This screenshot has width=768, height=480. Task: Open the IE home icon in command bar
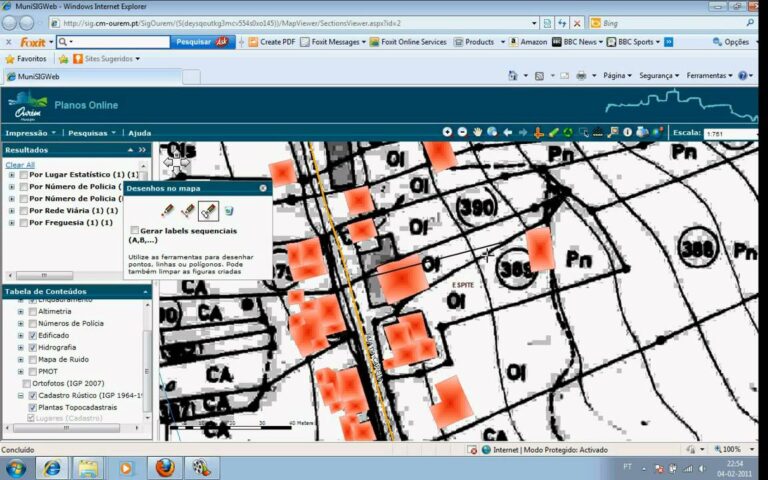513,76
